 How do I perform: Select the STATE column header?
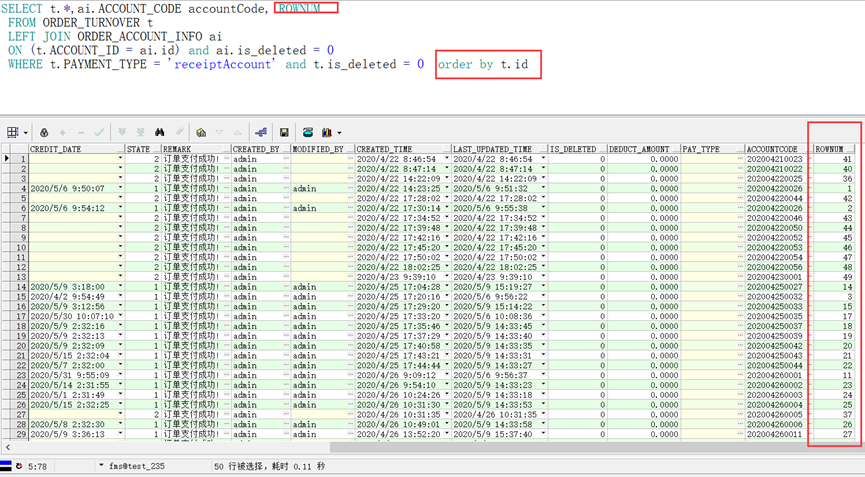click(143, 149)
